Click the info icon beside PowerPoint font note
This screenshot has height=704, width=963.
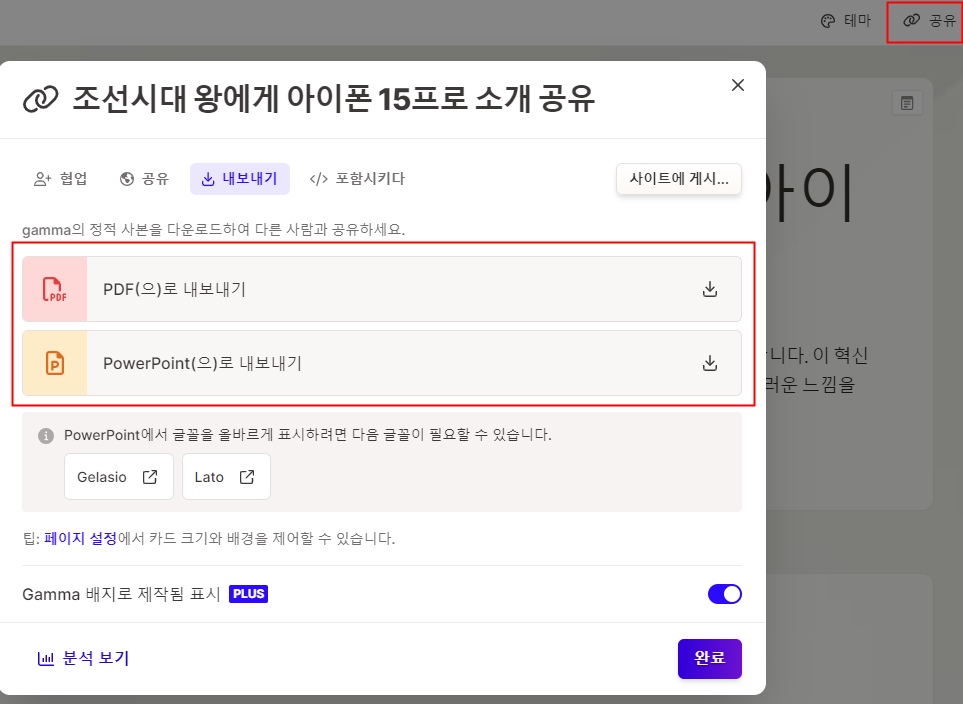pyautogui.click(x=45, y=436)
